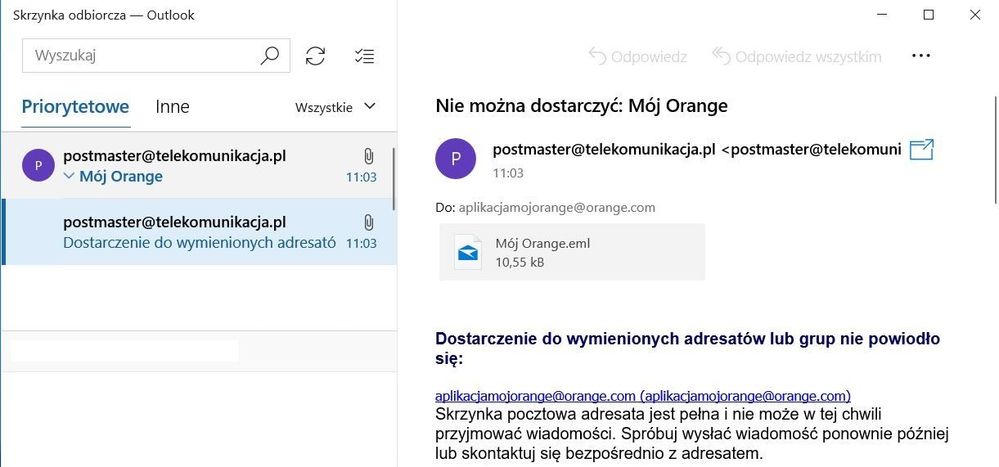Click 11:03 timestamp under sender name
Viewport: 999px width, 467px height.
pos(508,173)
